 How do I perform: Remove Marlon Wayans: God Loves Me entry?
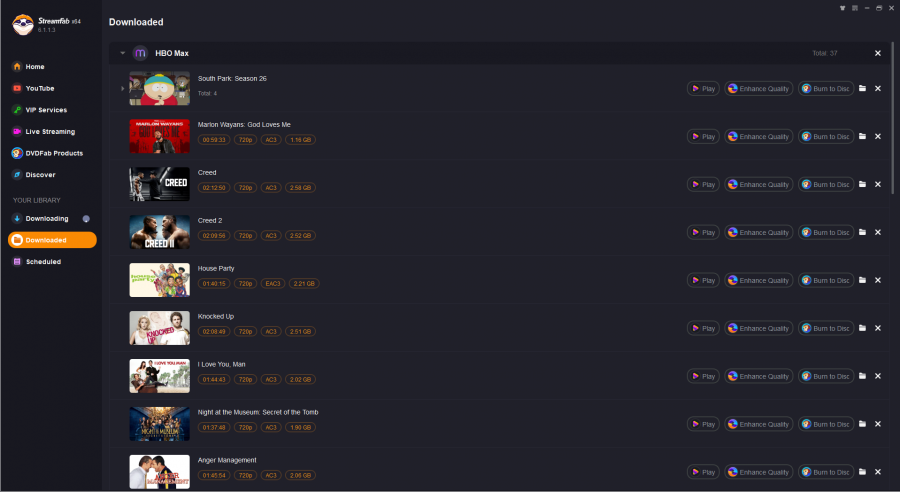coord(878,136)
